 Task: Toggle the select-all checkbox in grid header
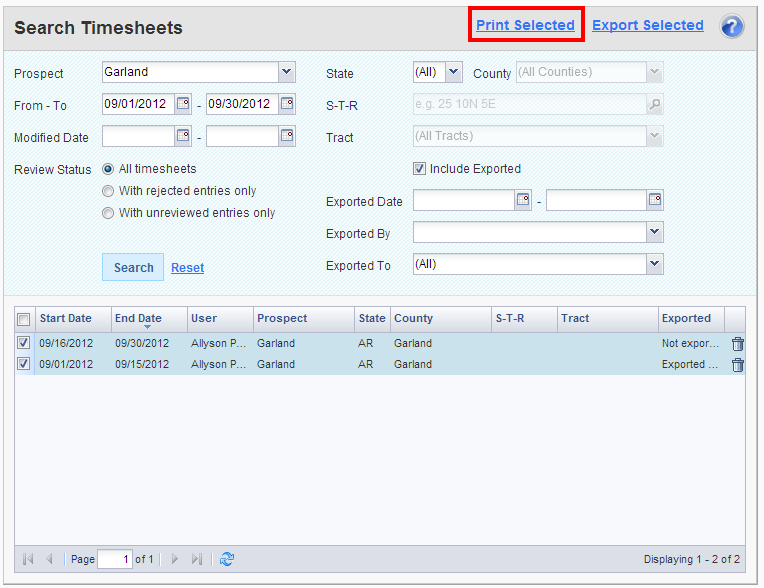(x=24, y=319)
